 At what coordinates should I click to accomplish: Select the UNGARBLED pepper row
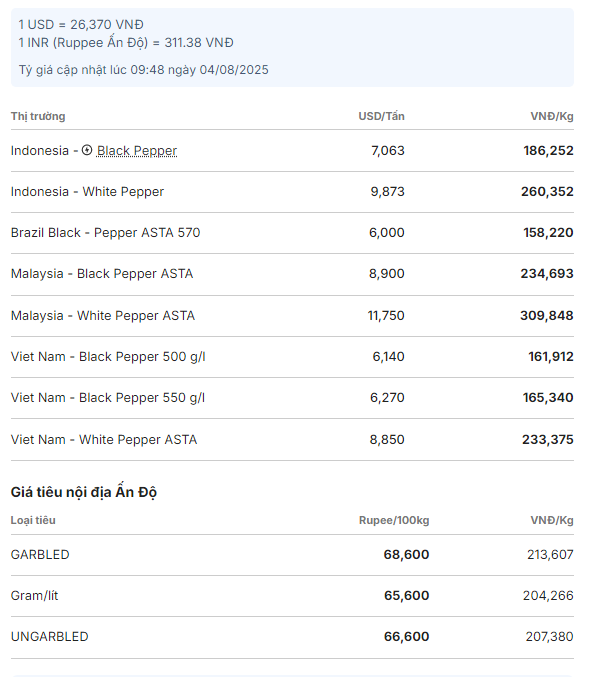292,637
